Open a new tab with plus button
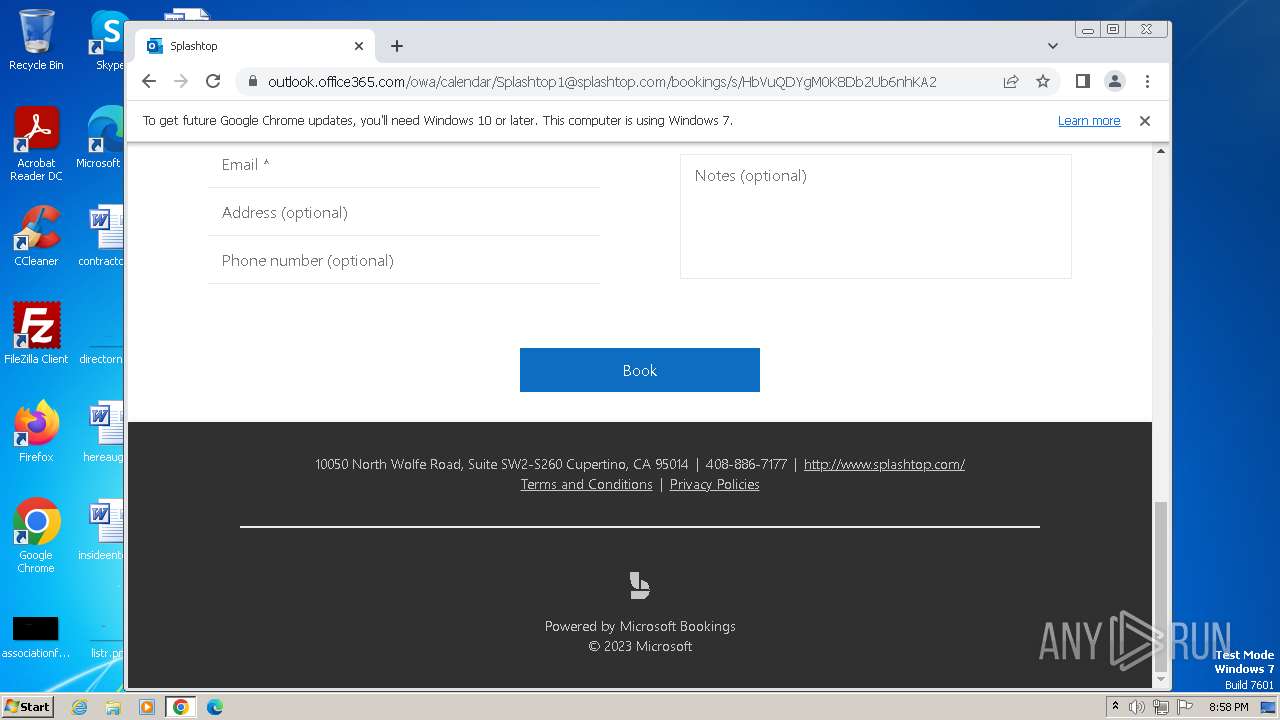The width and height of the screenshot is (1280, 720). (x=397, y=46)
